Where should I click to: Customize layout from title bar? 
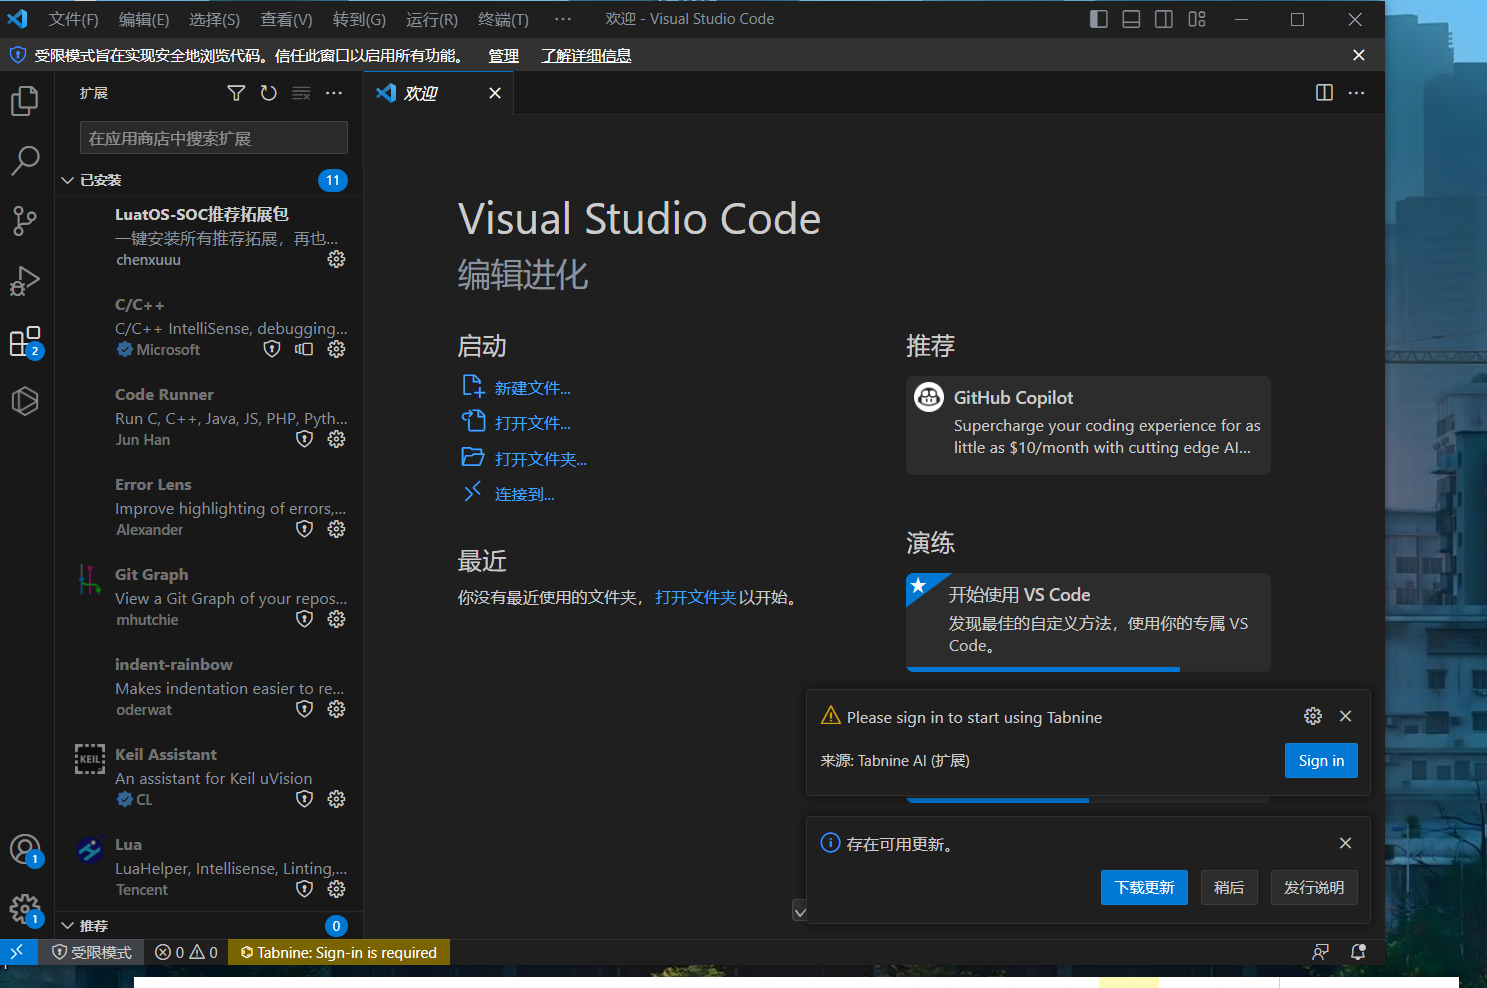1197,19
